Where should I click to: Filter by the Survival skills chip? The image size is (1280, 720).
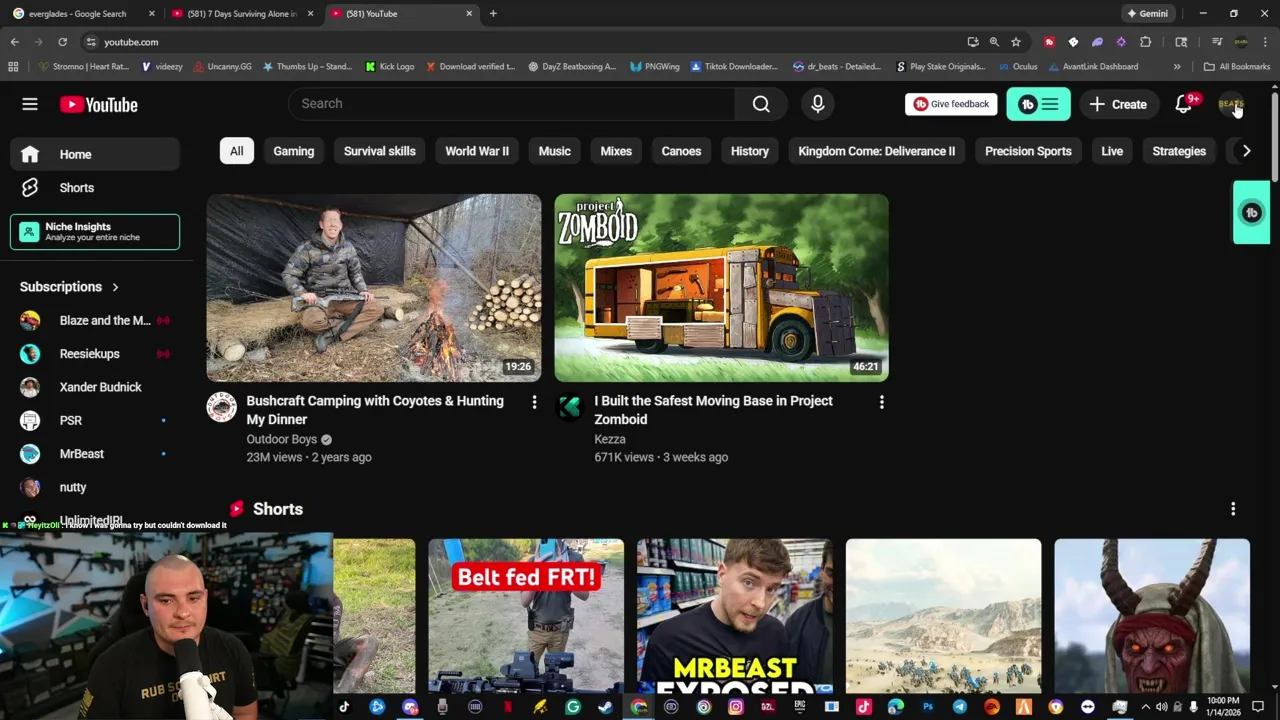pyautogui.click(x=380, y=151)
